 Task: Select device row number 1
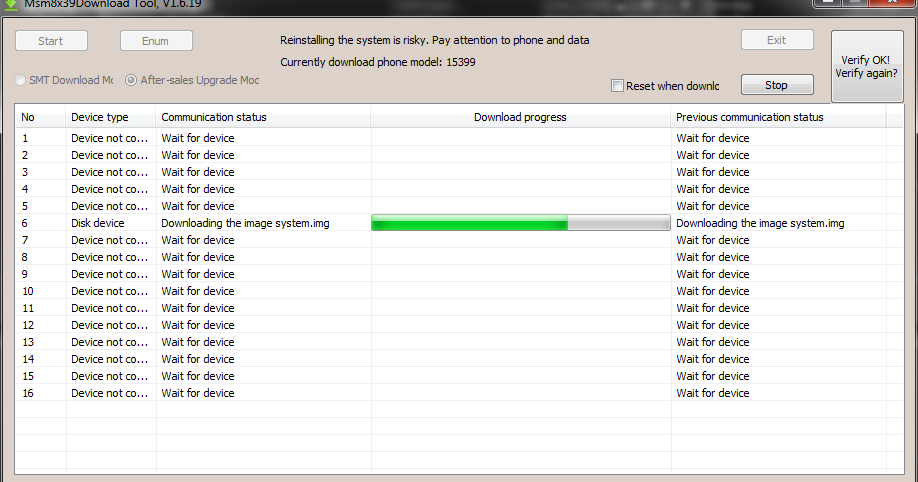pos(451,138)
